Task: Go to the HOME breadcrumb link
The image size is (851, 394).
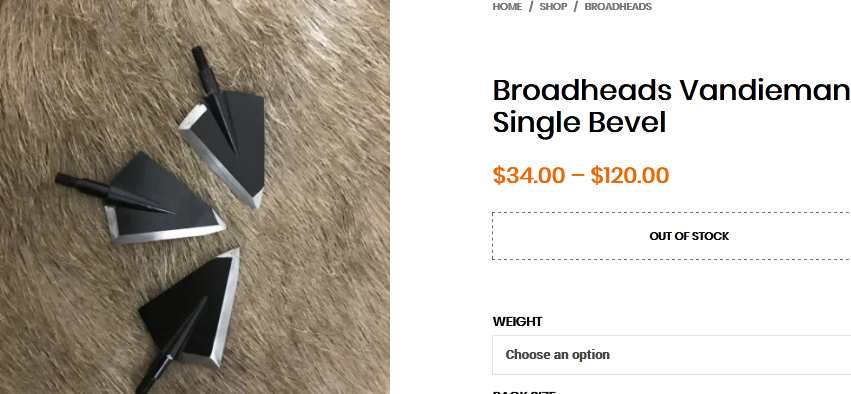Action: point(507,7)
